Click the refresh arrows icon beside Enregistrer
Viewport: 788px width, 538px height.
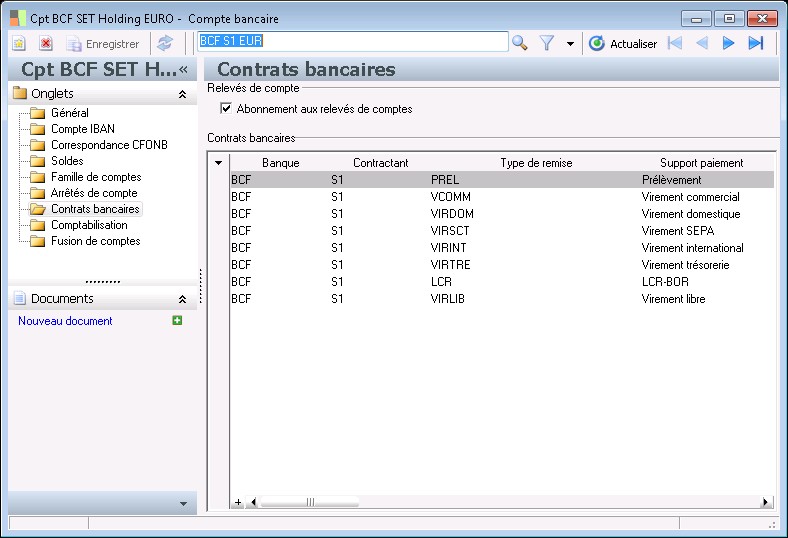[x=165, y=43]
